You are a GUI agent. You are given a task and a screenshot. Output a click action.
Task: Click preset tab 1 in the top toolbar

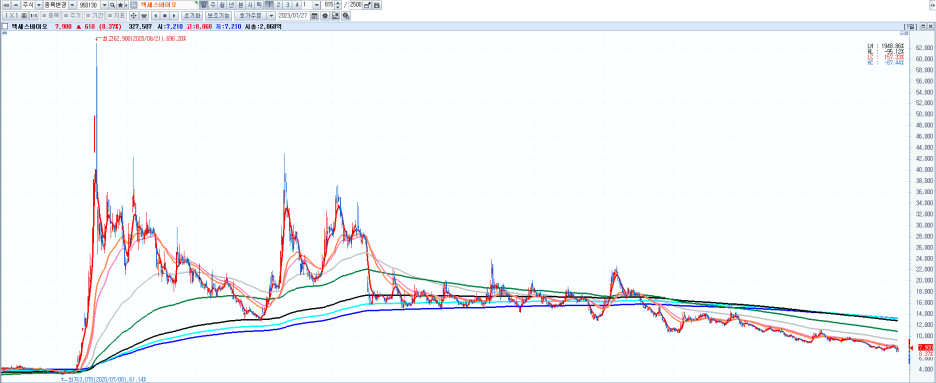[x=269, y=5]
